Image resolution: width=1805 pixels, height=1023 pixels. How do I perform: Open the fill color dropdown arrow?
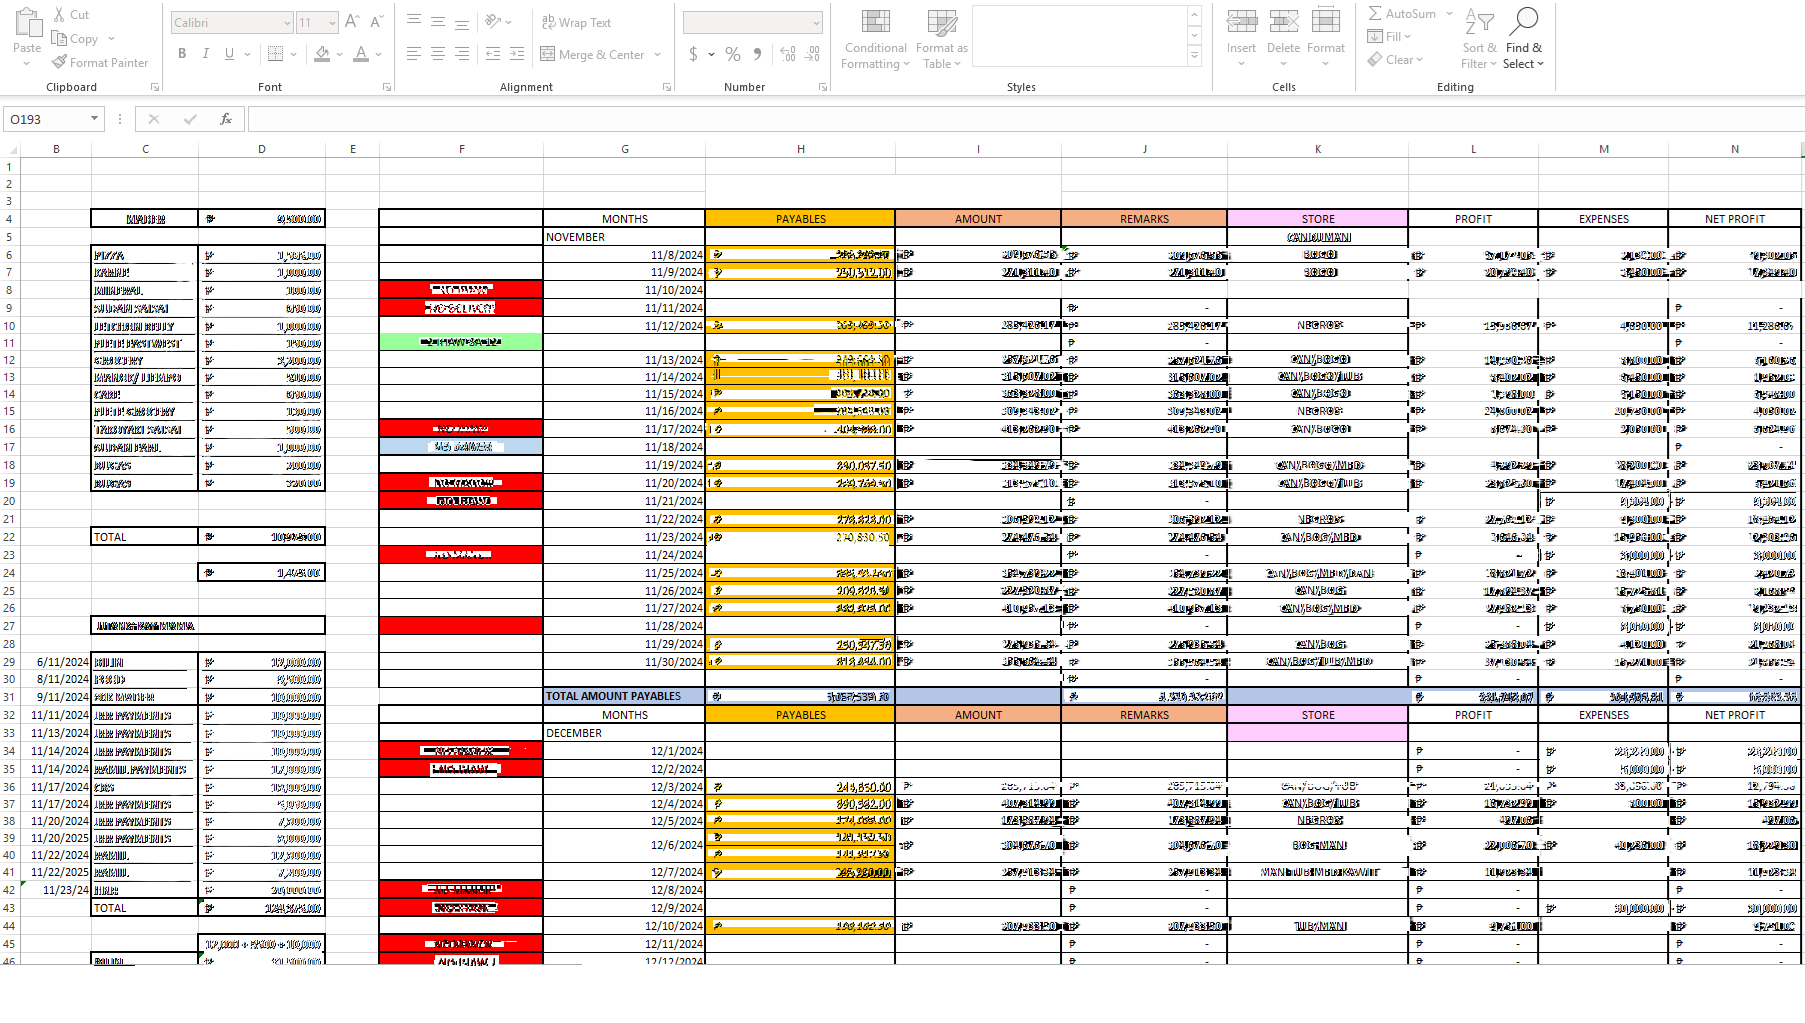pos(340,54)
